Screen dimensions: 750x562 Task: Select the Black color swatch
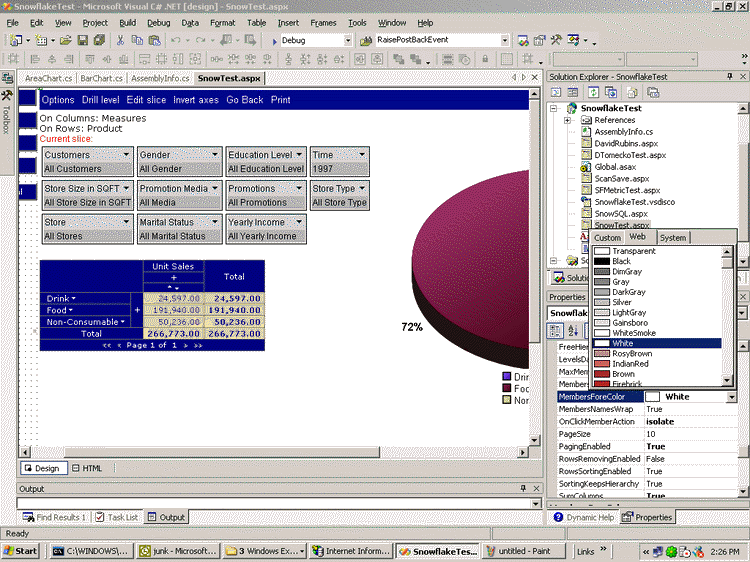(602, 261)
